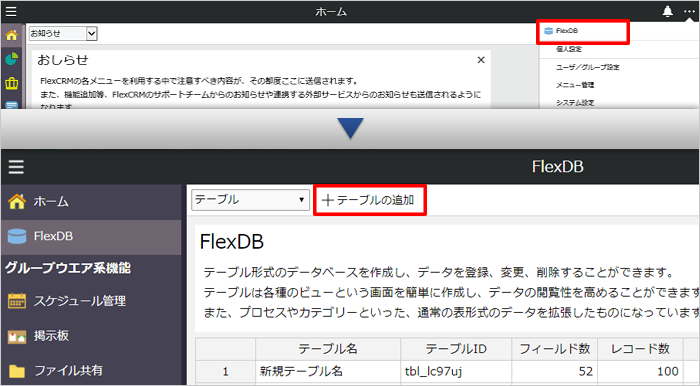Open ファイル共有 in the sidebar
Image resolution: width=700 pixels, height=386 pixels.
pyautogui.click(x=91, y=370)
